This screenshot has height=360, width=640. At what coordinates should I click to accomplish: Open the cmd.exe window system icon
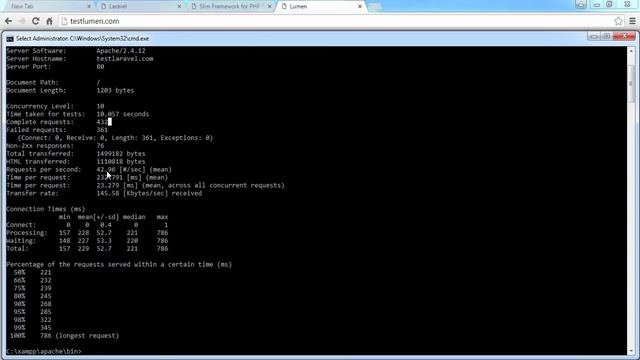coord(10,38)
